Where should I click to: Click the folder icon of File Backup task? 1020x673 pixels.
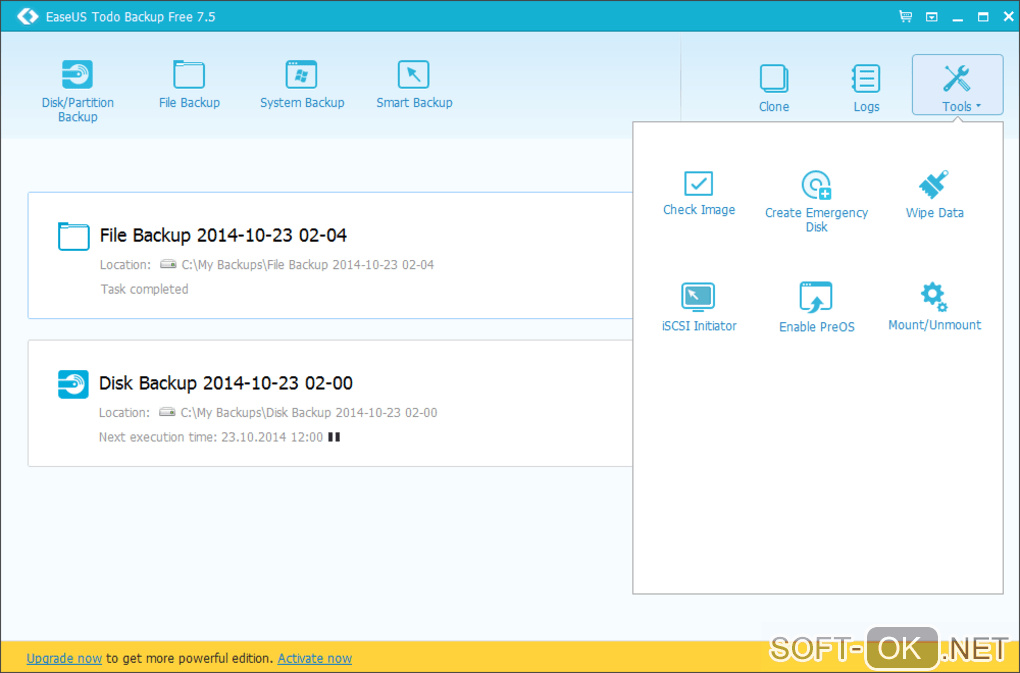click(74, 236)
